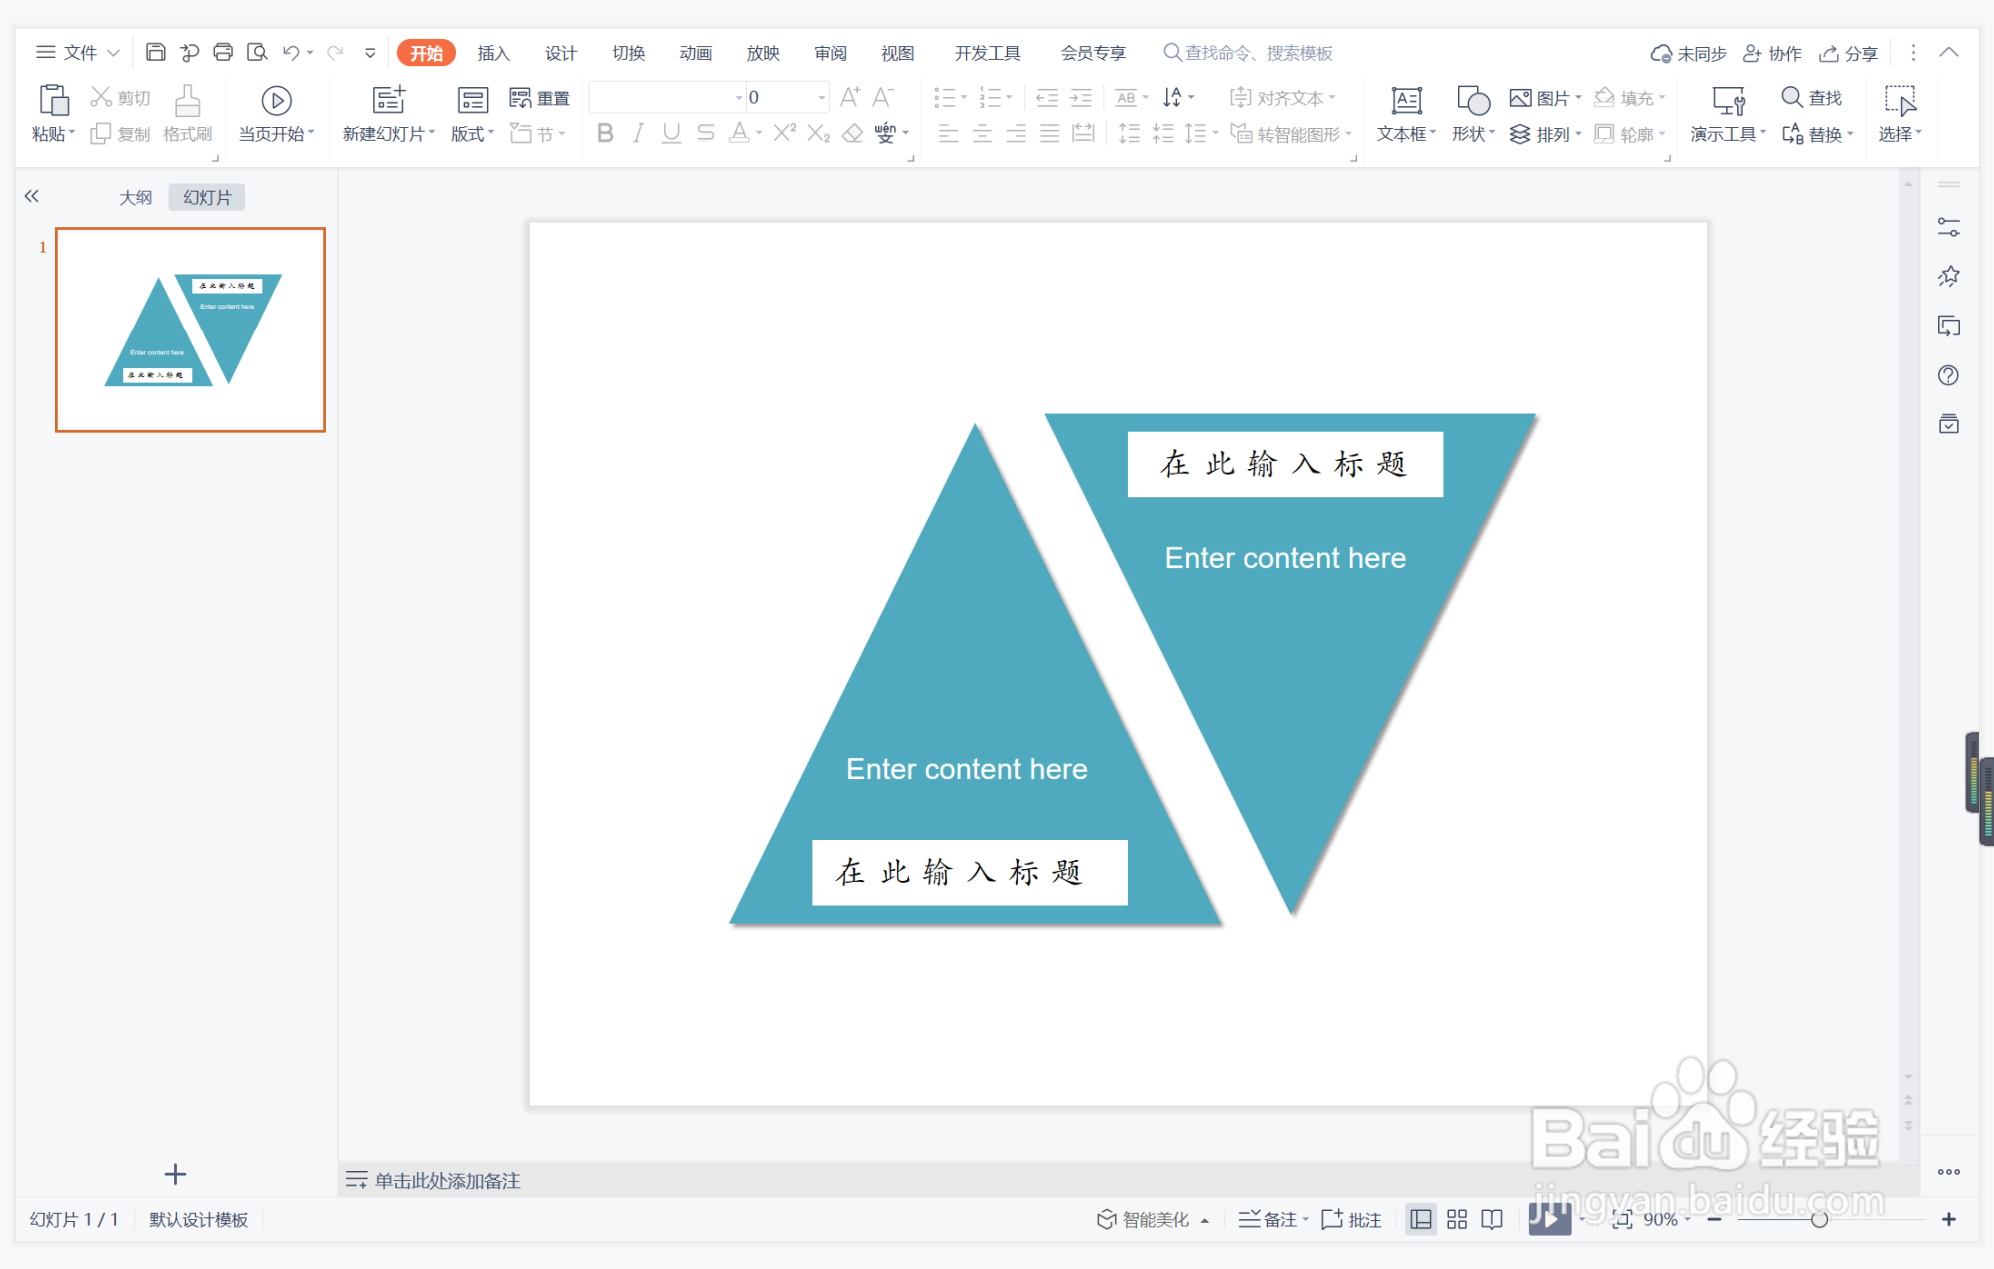Decrease font size with A- icon

pyautogui.click(x=882, y=97)
